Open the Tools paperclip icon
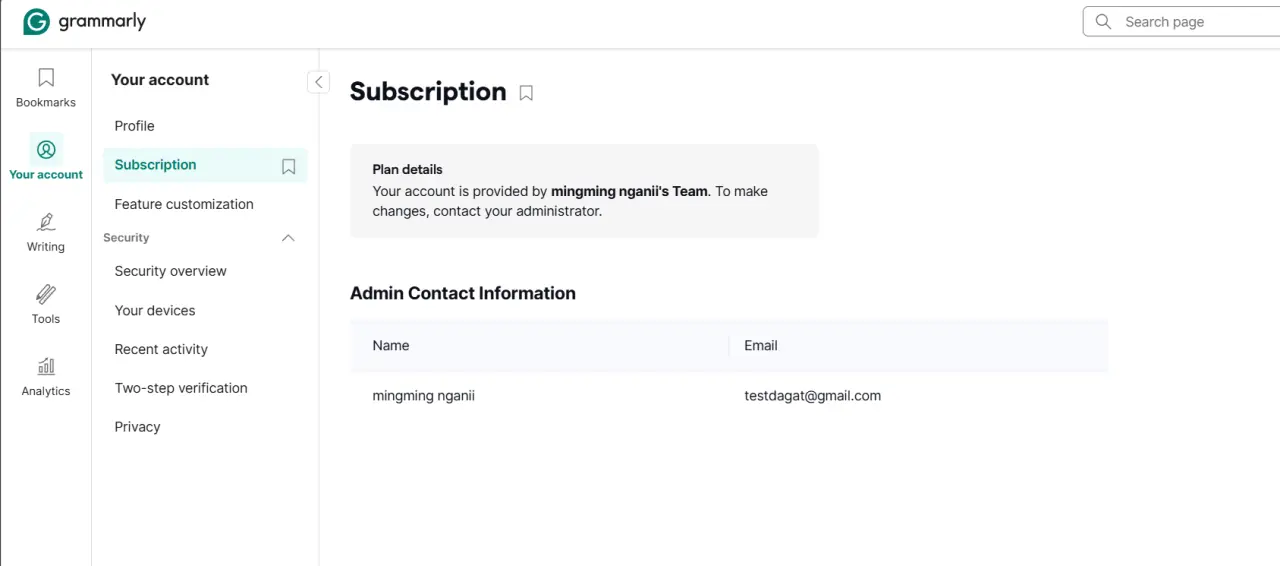Viewport: 1280px width, 566px height. pyautogui.click(x=46, y=294)
